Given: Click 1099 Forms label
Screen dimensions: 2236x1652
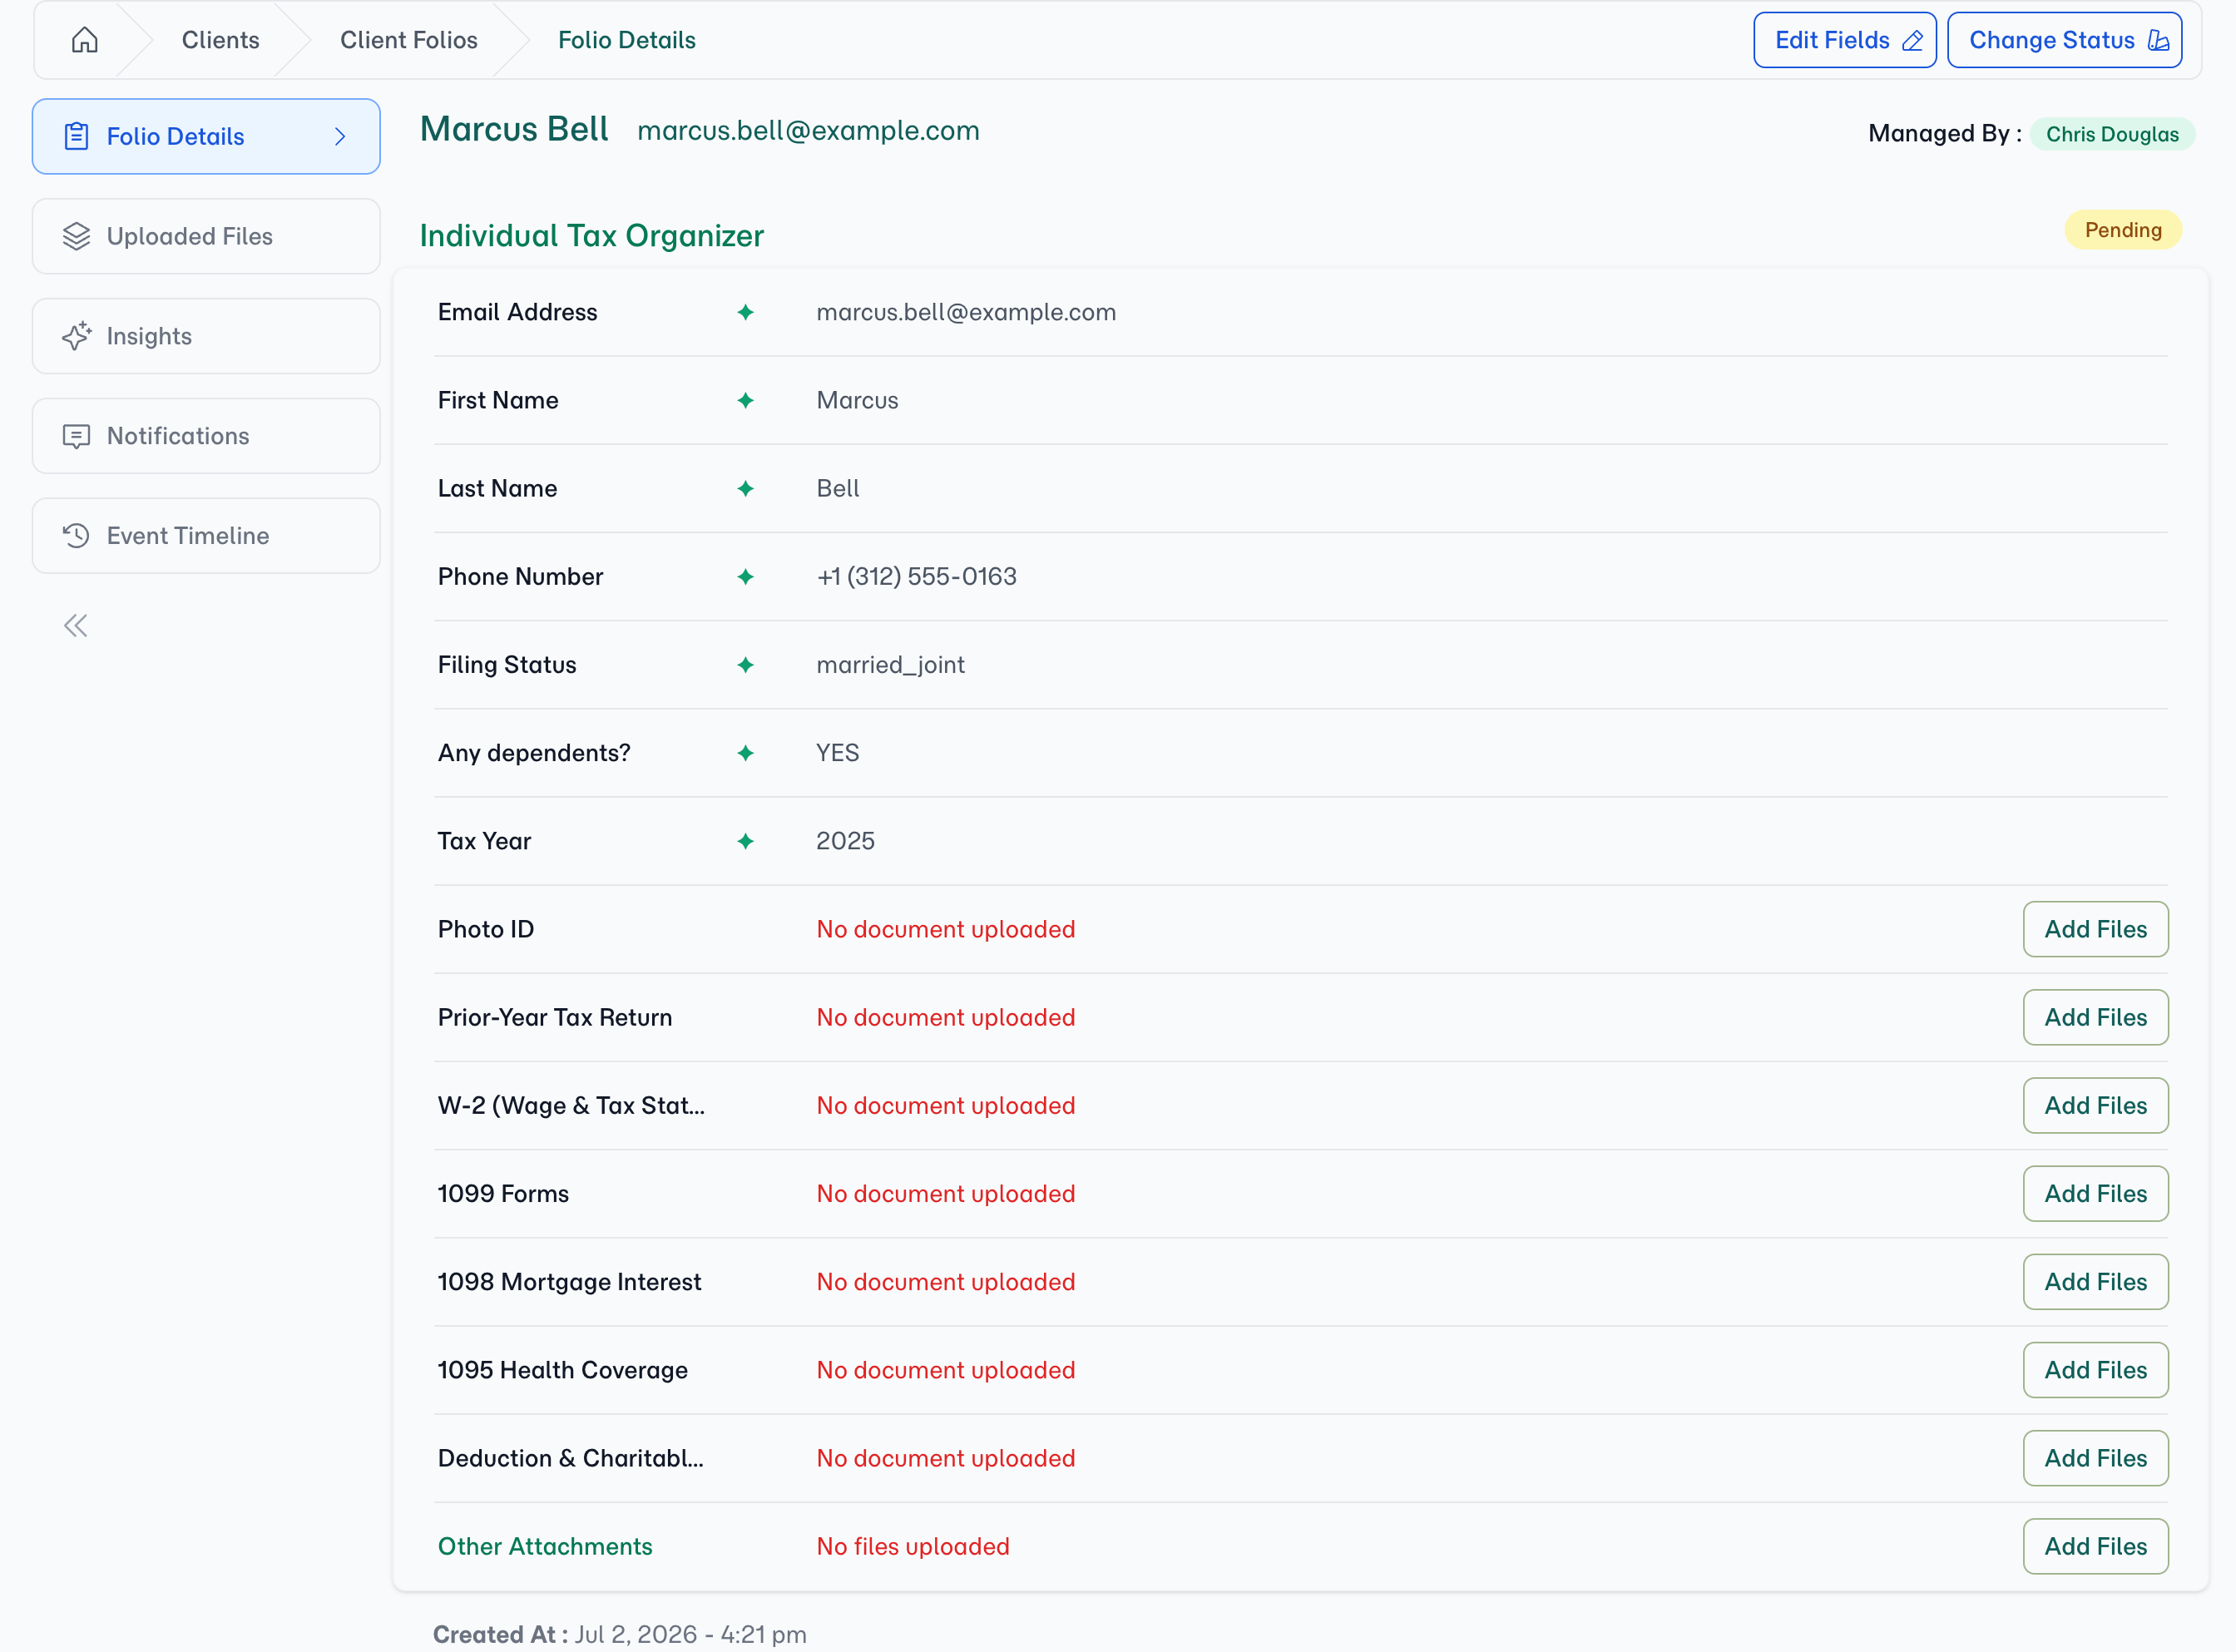Looking at the screenshot, I should coord(503,1193).
